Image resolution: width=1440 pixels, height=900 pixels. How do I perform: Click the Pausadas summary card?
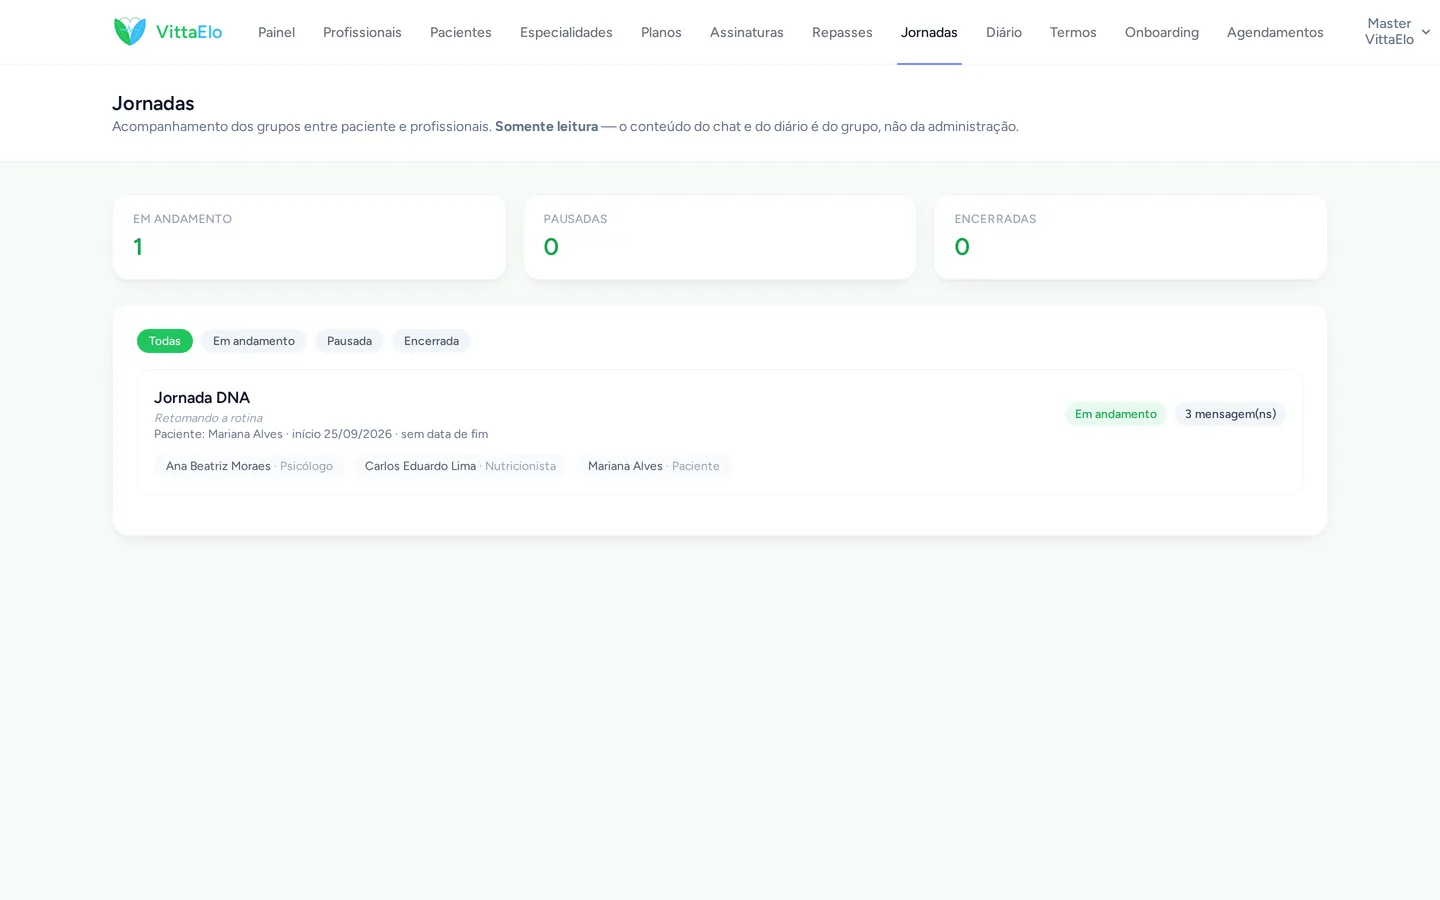tap(720, 237)
